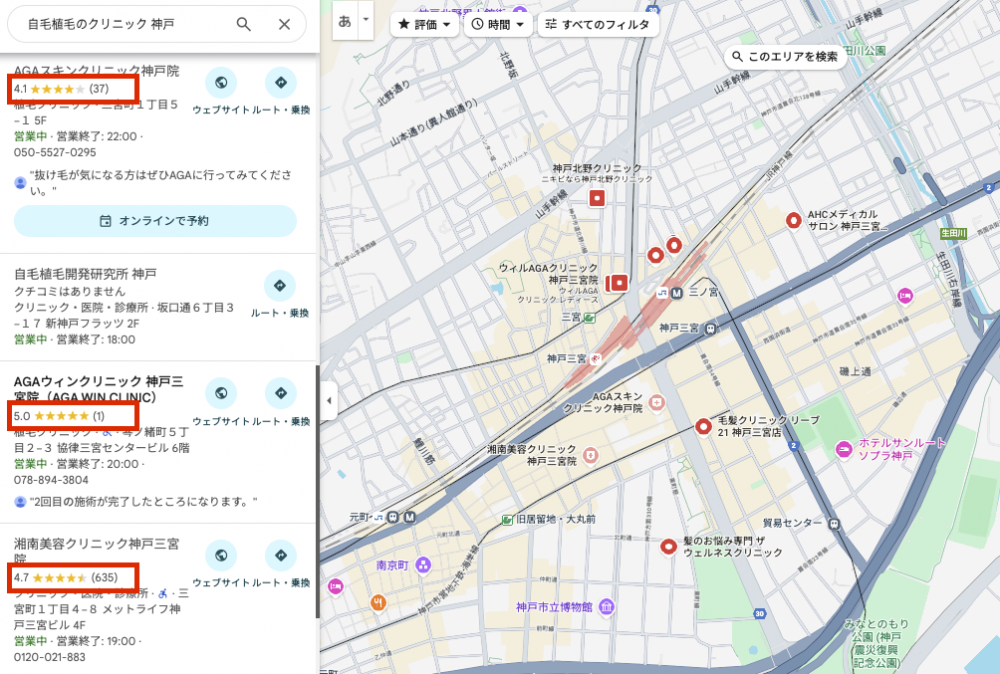Open the 時間 hours filter dropdown
The image size is (1000, 674).
497,24
